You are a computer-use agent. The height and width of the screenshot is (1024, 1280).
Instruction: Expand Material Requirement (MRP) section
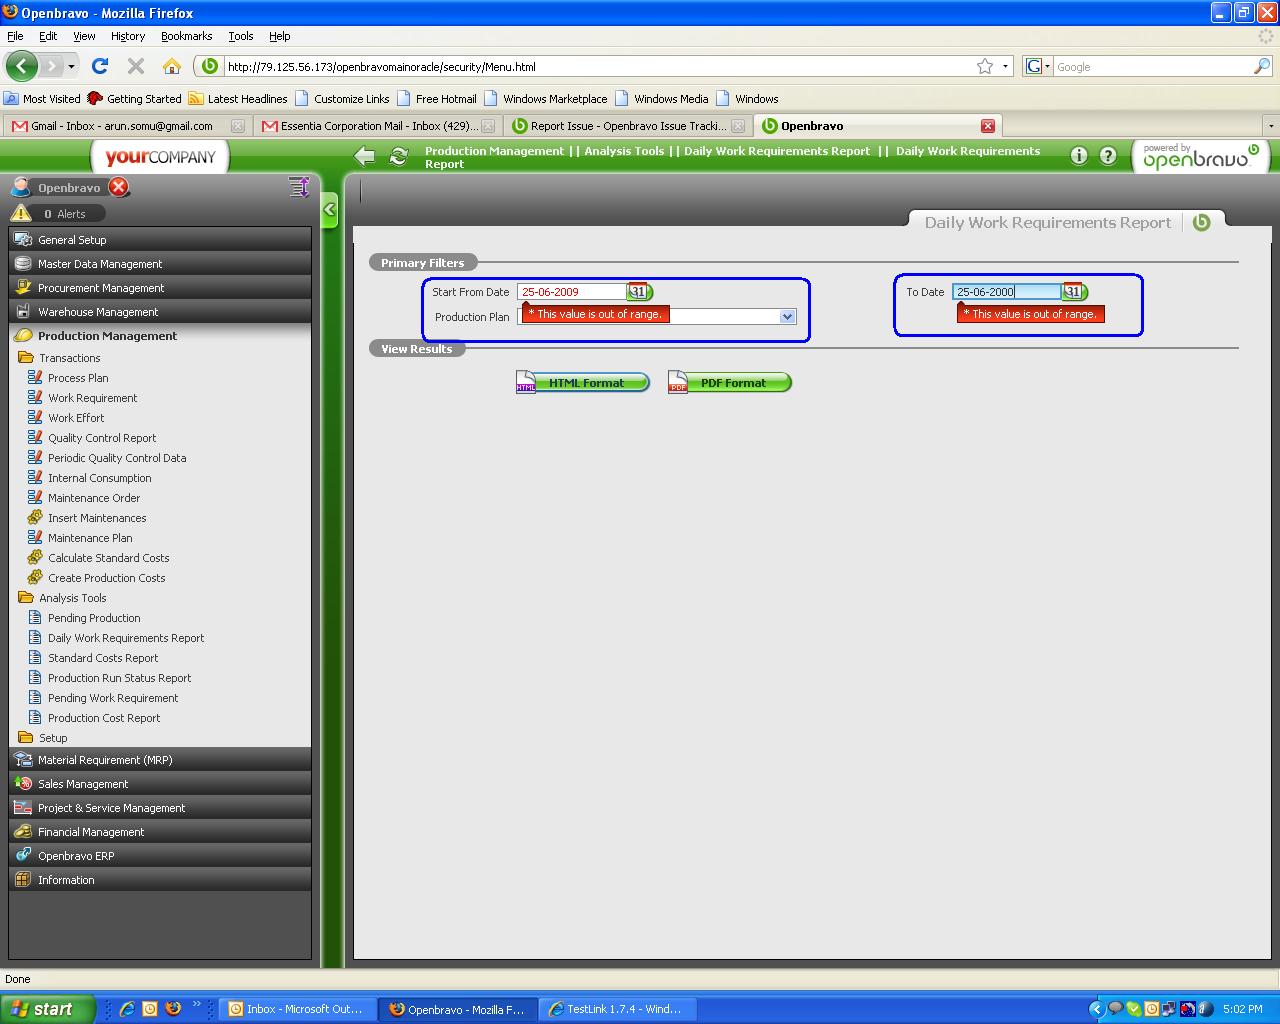click(160, 760)
